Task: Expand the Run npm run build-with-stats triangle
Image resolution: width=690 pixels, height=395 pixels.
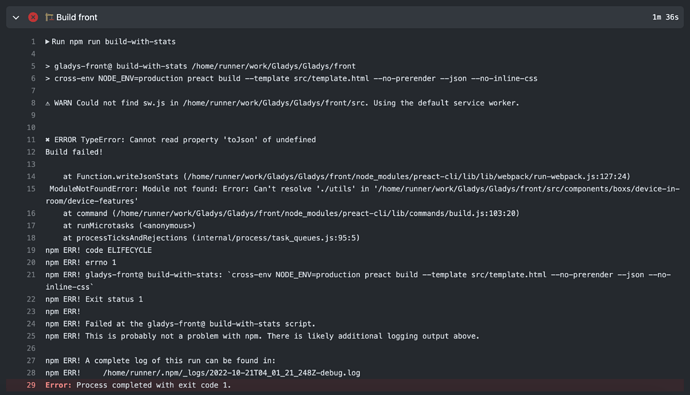Action: (x=47, y=42)
